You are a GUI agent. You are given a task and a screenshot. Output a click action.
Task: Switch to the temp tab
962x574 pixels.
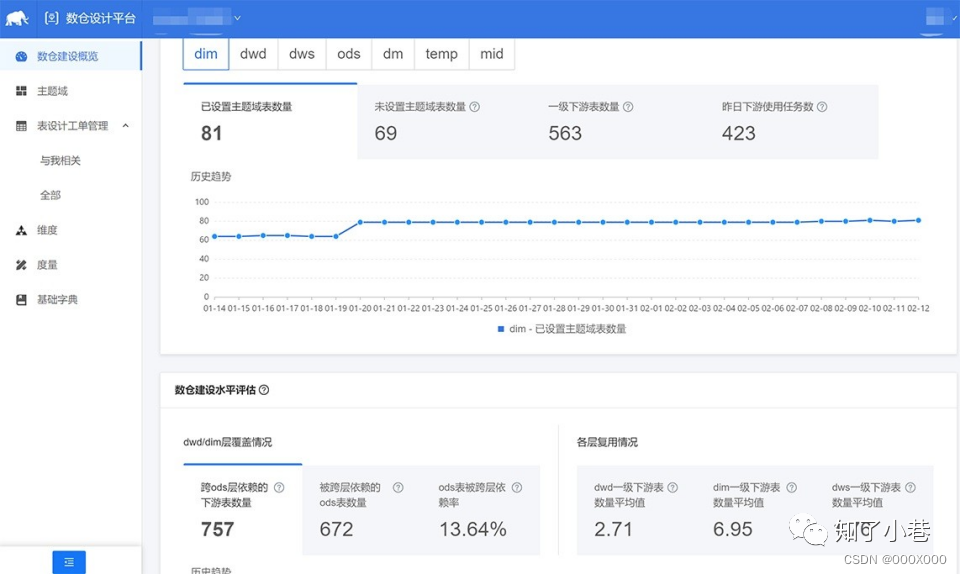442,54
